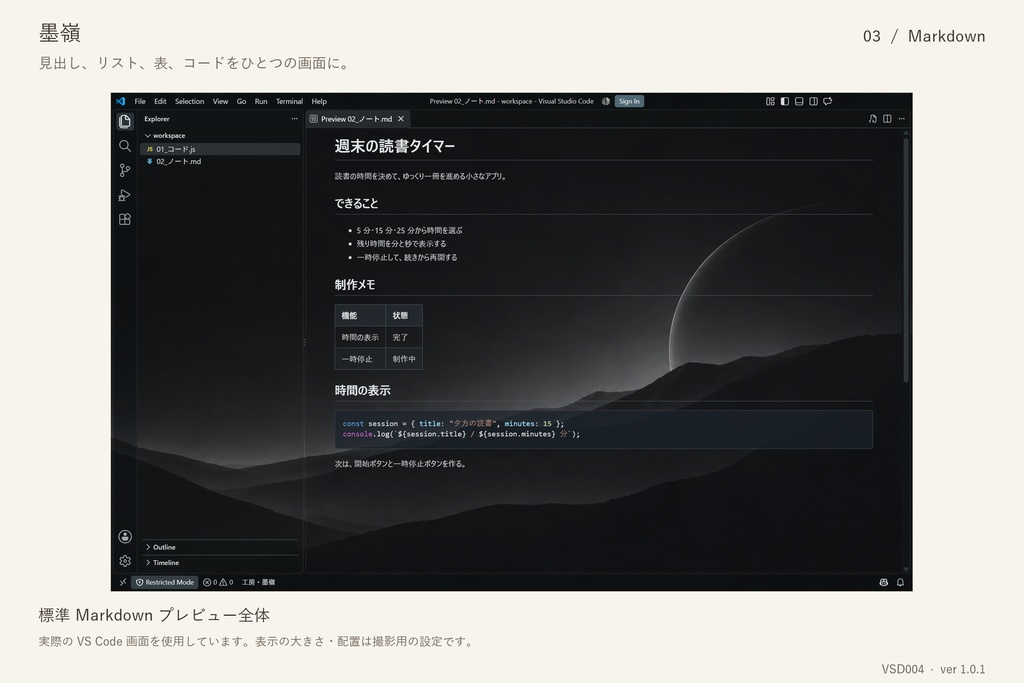
Task: Open the Run and Debug view
Action: 125,195
